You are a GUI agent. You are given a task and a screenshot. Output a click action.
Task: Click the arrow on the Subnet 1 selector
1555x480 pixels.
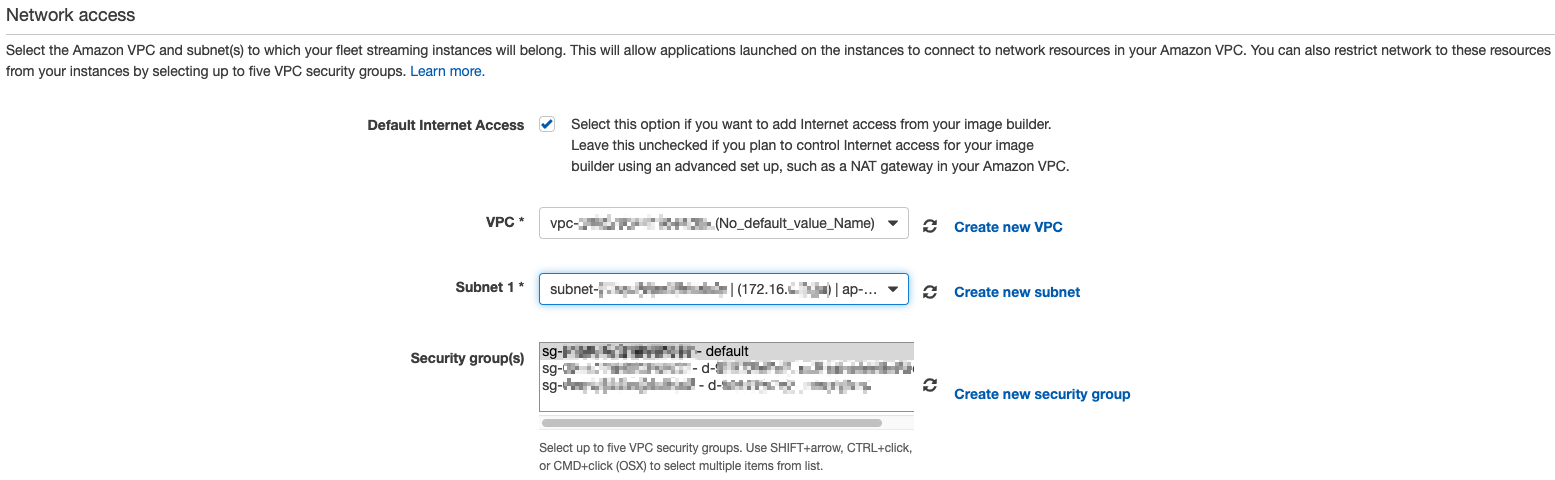891,289
